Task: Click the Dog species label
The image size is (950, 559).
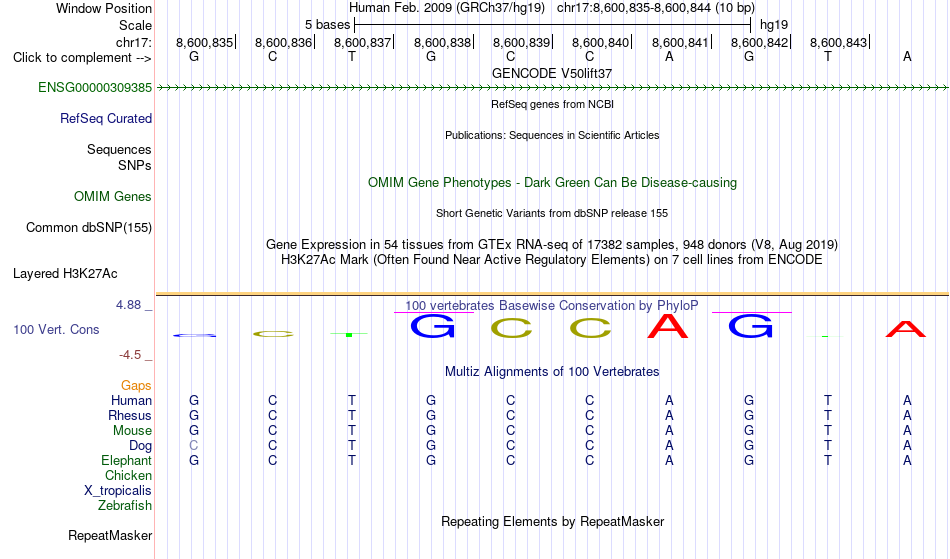Action: tap(141, 446)
